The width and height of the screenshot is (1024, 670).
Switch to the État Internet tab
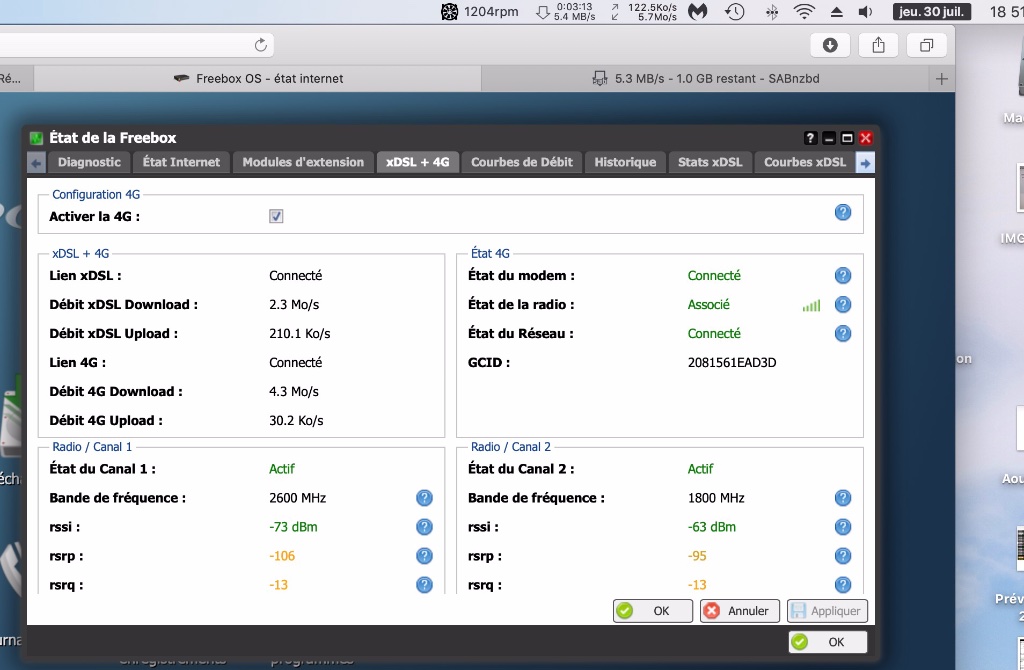(182, 162)
